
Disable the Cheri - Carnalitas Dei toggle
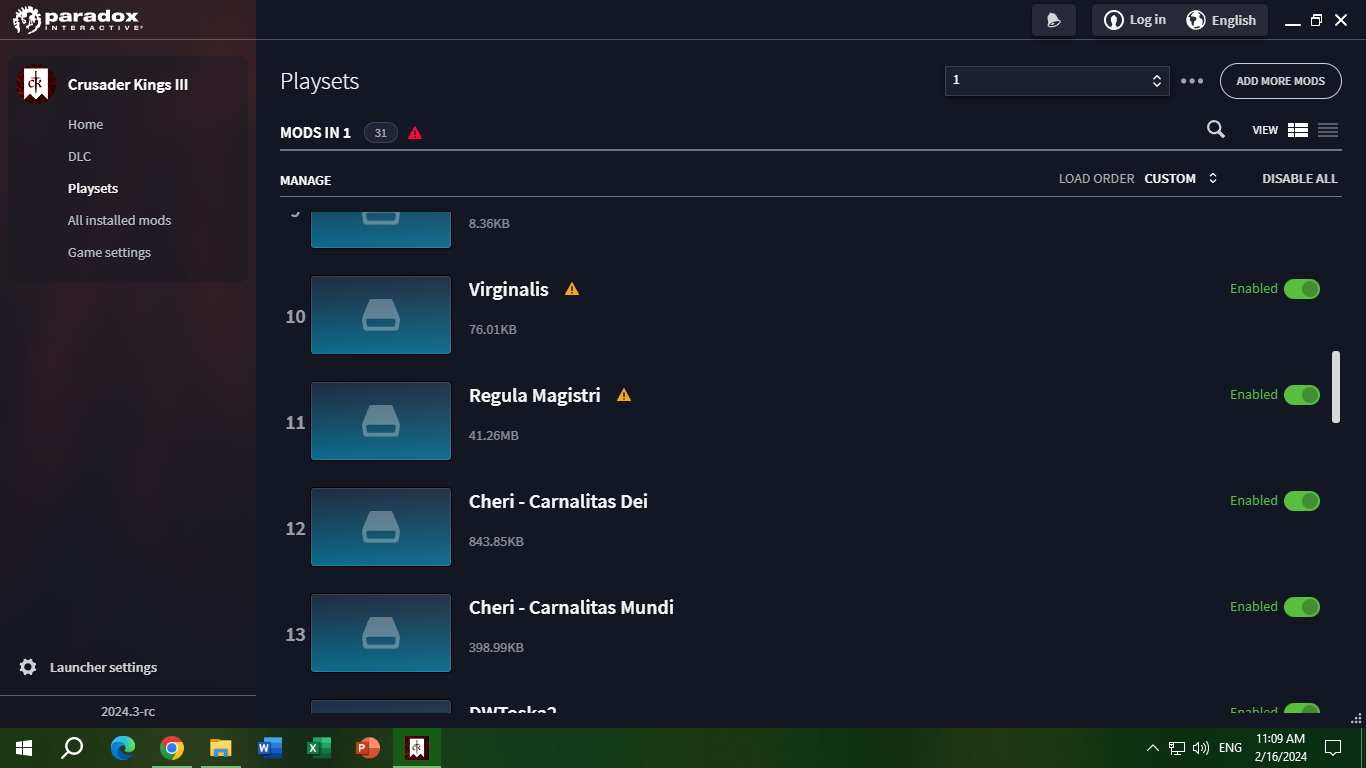coord(1302,501)
